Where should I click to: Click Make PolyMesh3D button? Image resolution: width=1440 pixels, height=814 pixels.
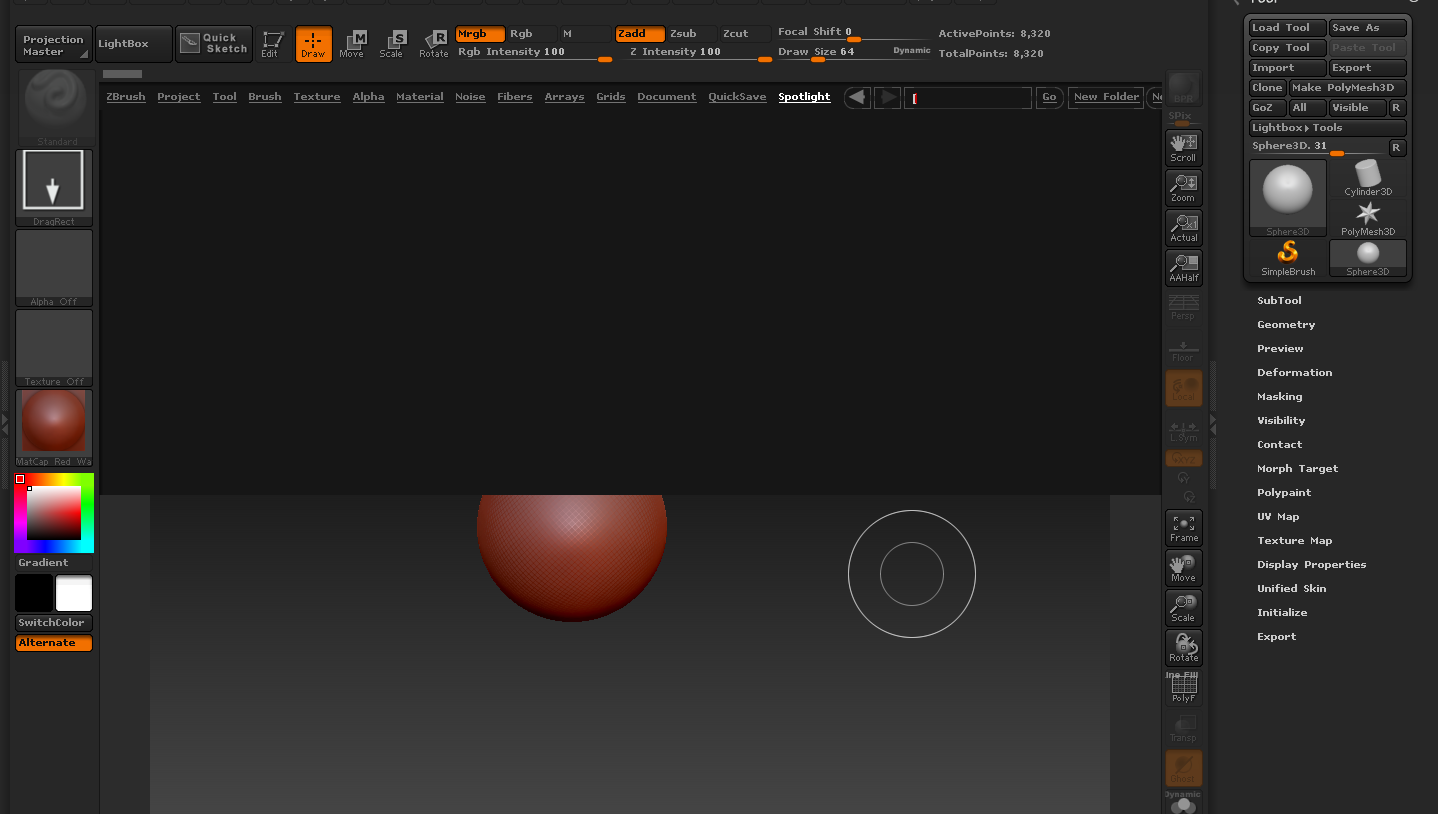click(1348, 88)
